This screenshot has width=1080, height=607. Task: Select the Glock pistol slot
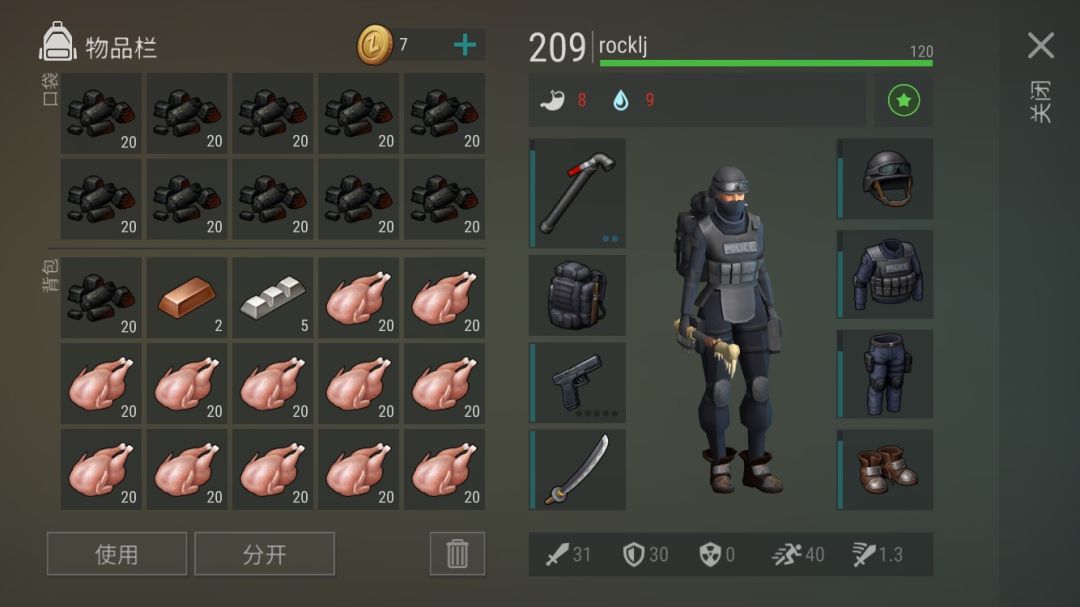[x=577, y=382]
